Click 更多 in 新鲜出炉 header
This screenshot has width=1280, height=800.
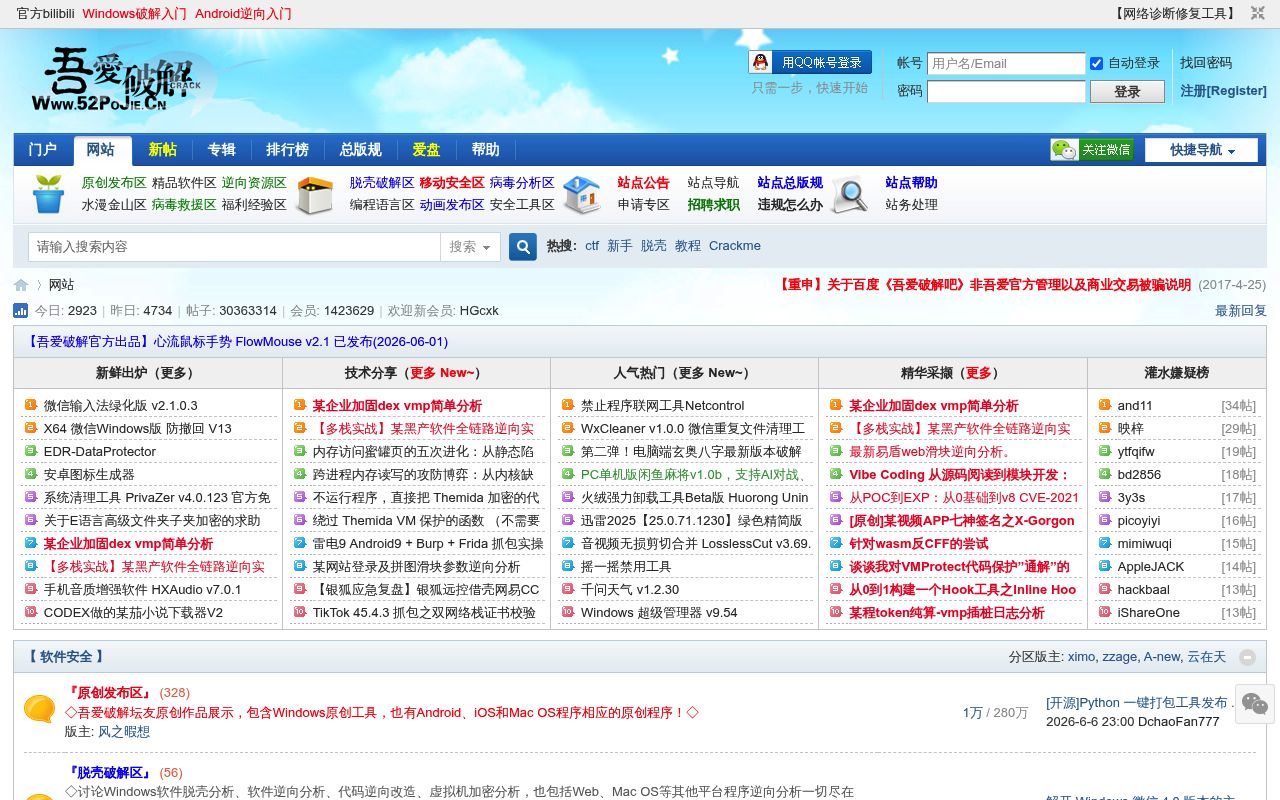pyautogui.click(x=174, y=373)
